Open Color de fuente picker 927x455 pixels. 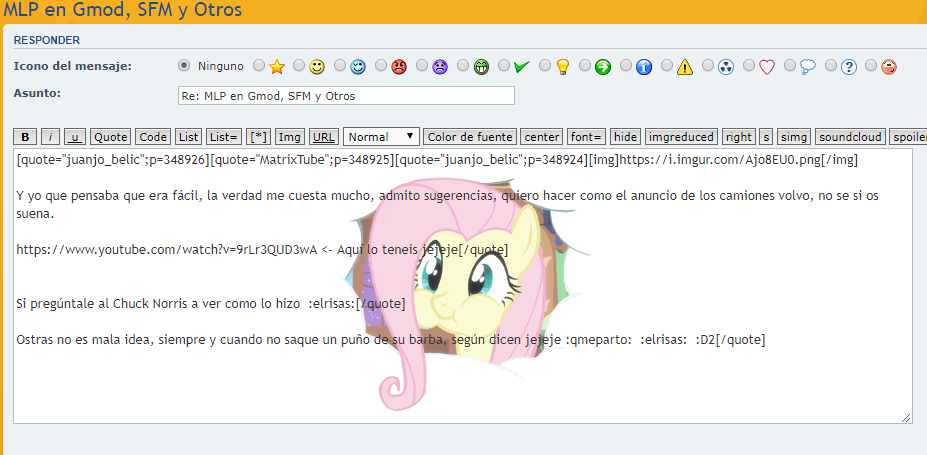(x=470, y=137)
